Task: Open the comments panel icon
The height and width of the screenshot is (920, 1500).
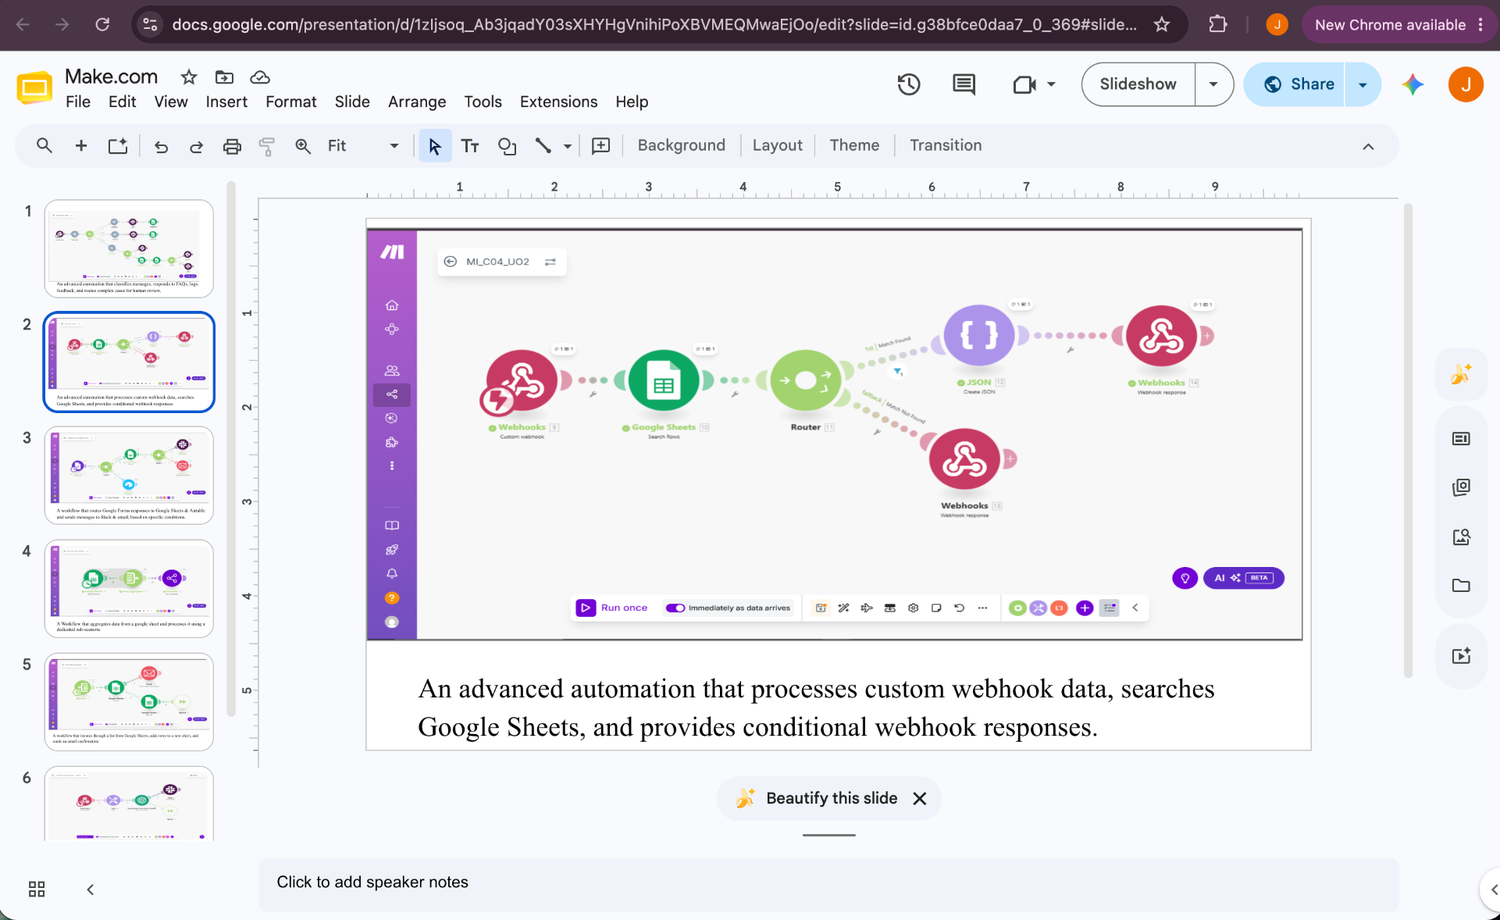Action: tap(964, 85)
